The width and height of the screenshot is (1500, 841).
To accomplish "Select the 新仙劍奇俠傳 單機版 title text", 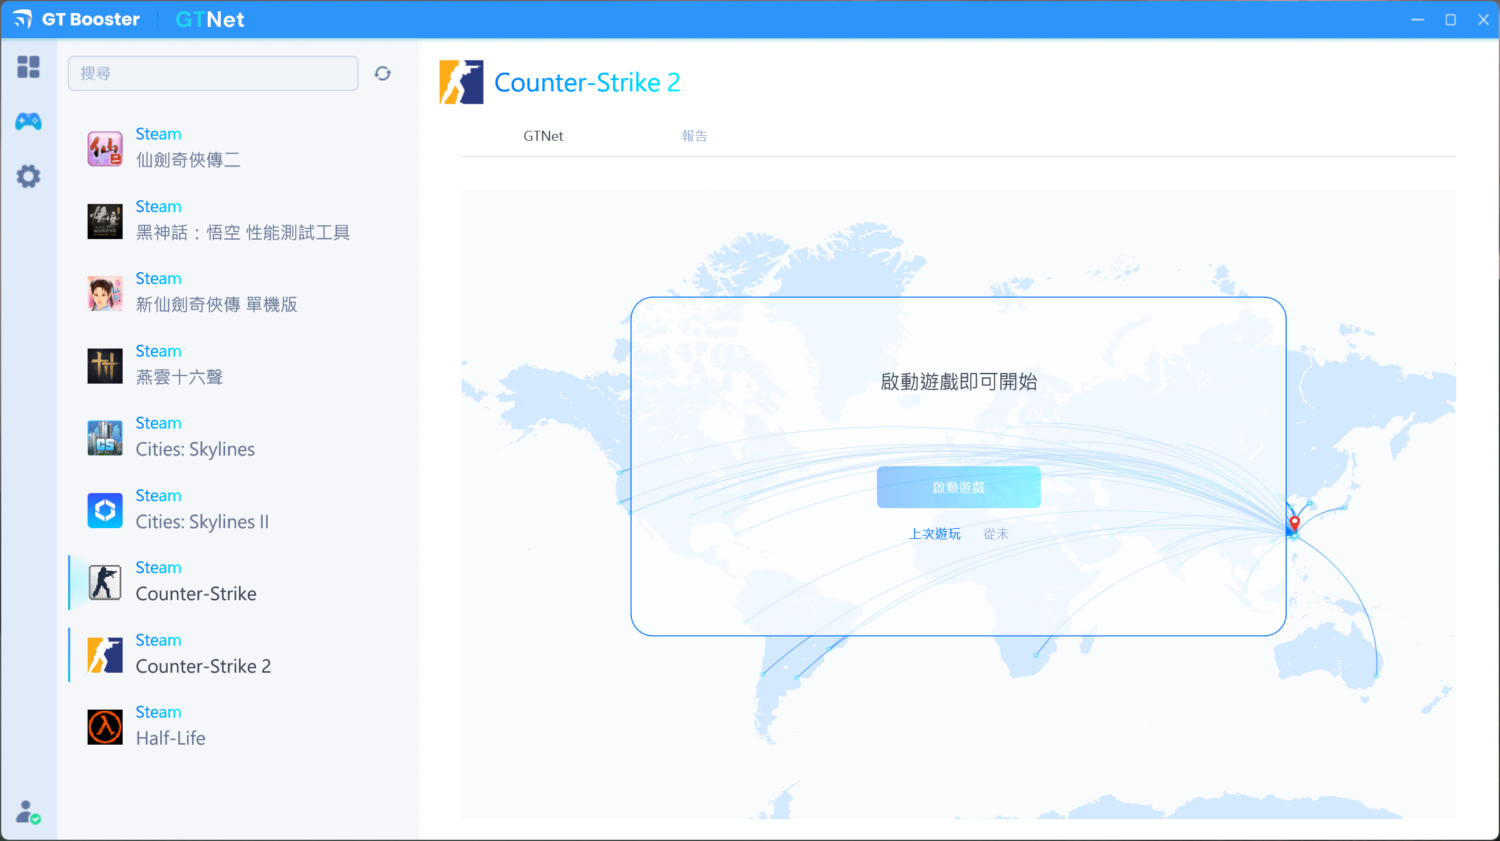I will pos(217,305).
